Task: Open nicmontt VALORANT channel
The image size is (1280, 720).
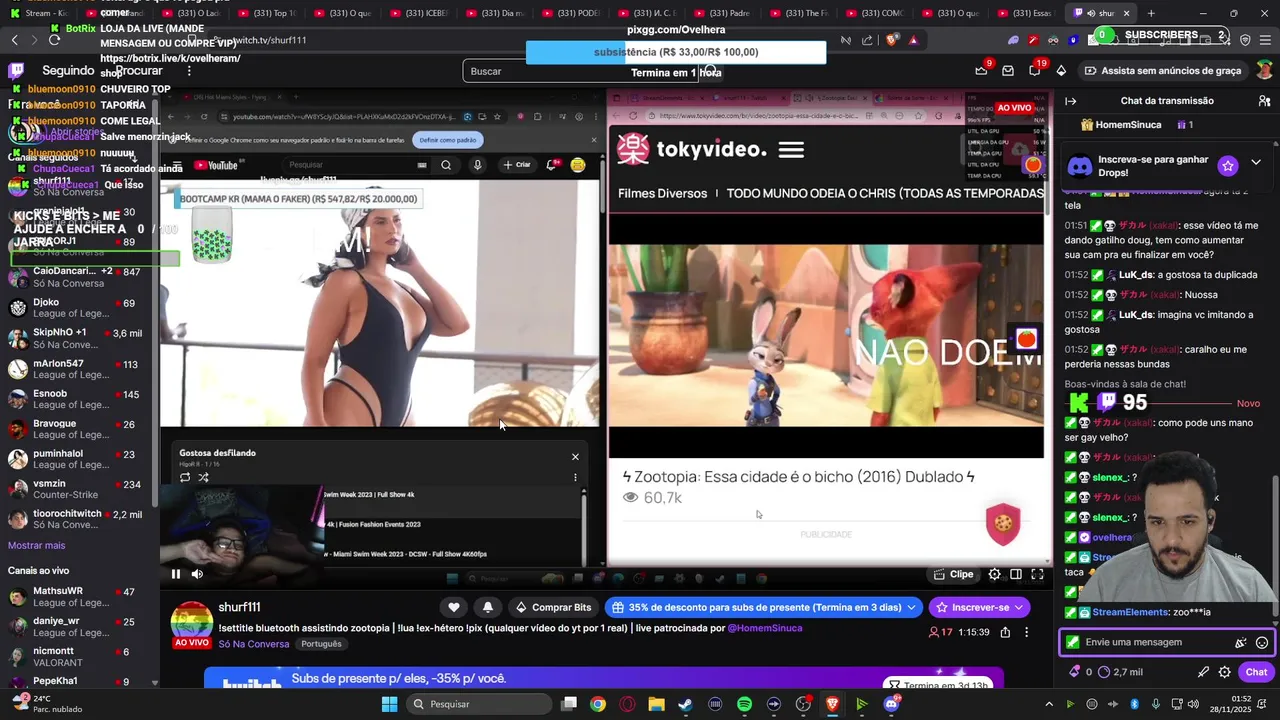Action: (x=80, y=657)
